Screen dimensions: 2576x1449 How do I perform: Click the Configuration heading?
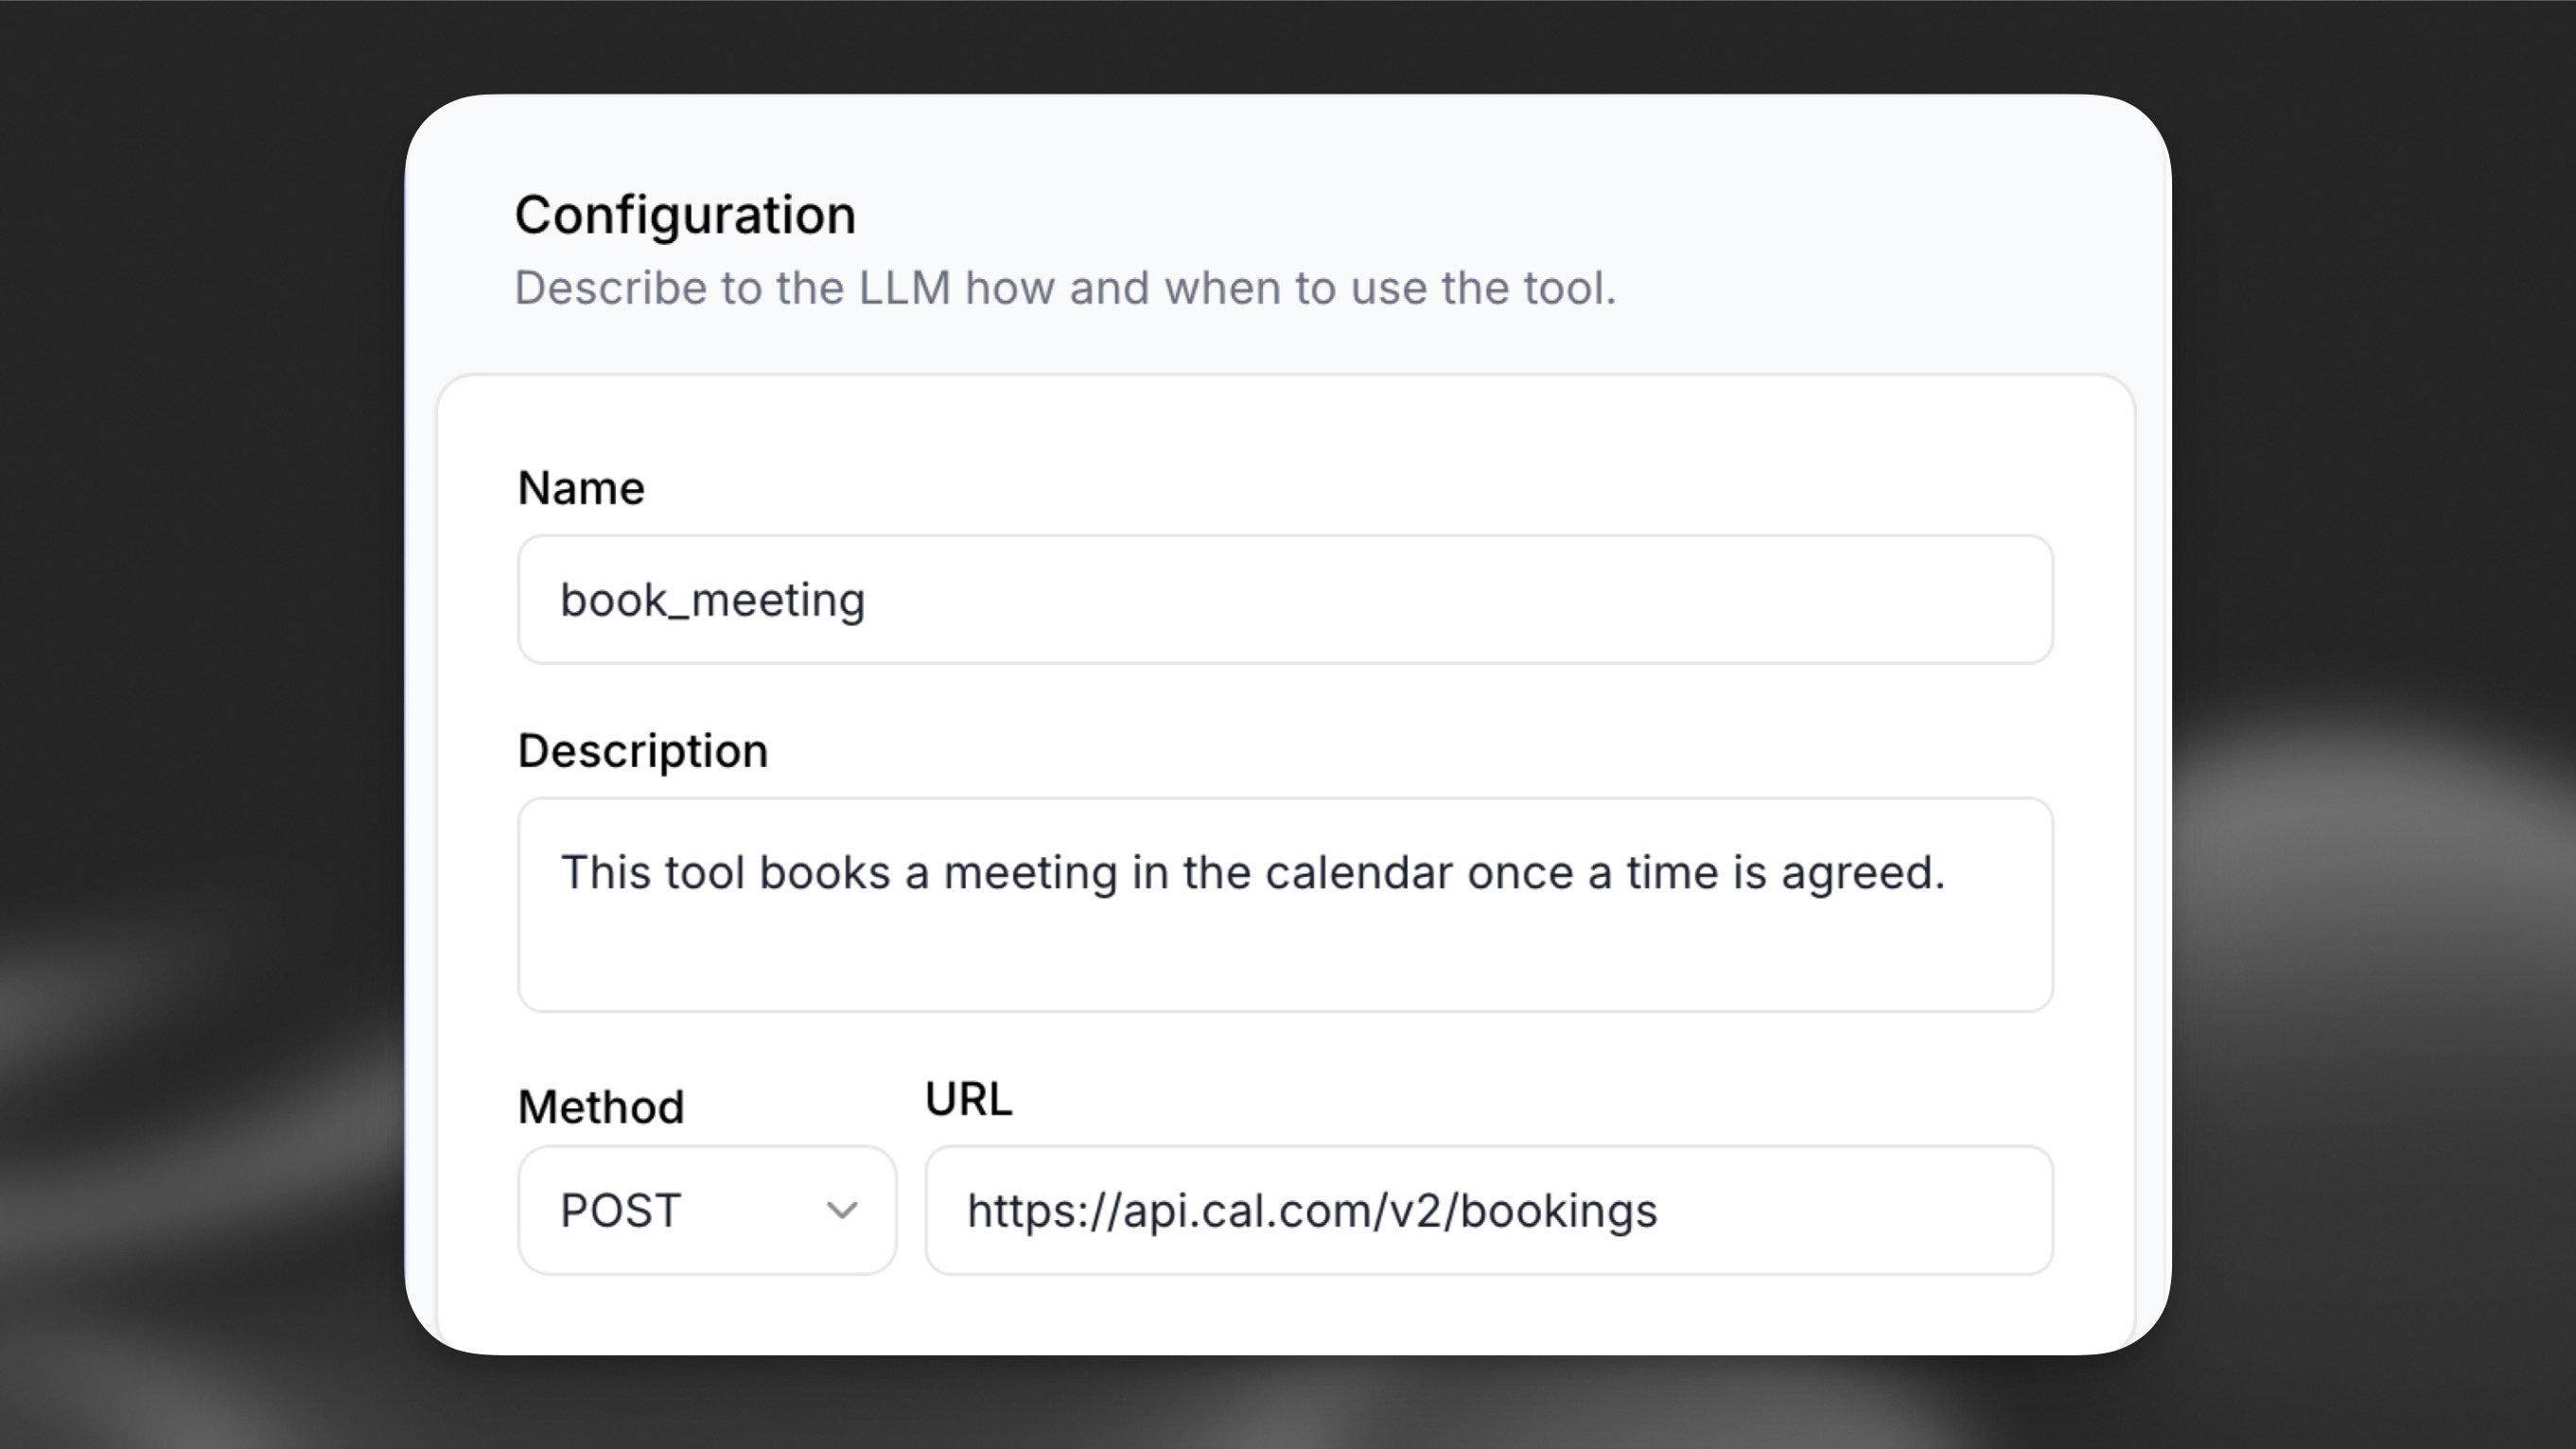[685, 213]
